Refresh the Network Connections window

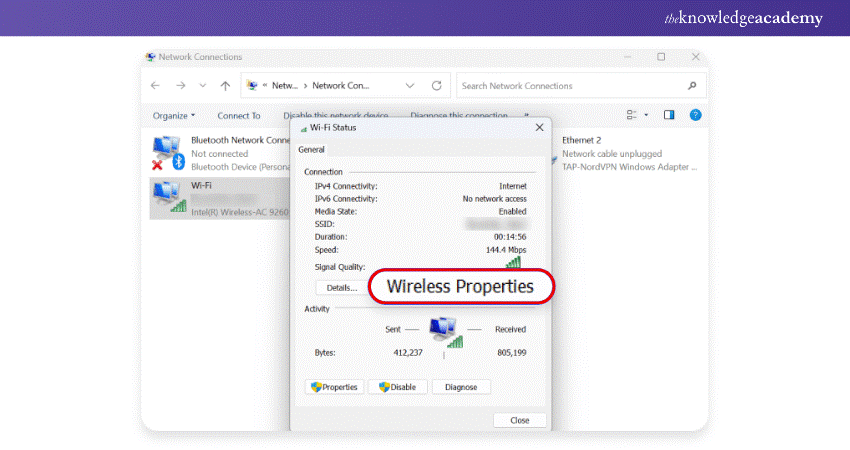pos(436,86)
